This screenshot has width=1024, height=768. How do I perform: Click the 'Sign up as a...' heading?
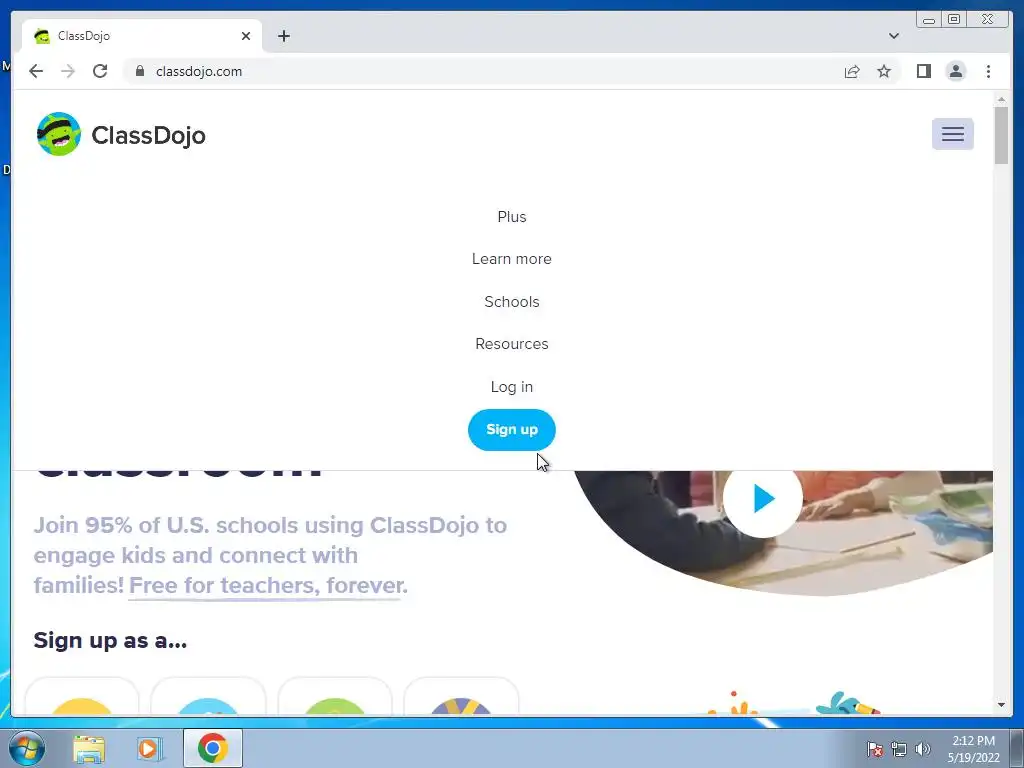coord(110,641)
